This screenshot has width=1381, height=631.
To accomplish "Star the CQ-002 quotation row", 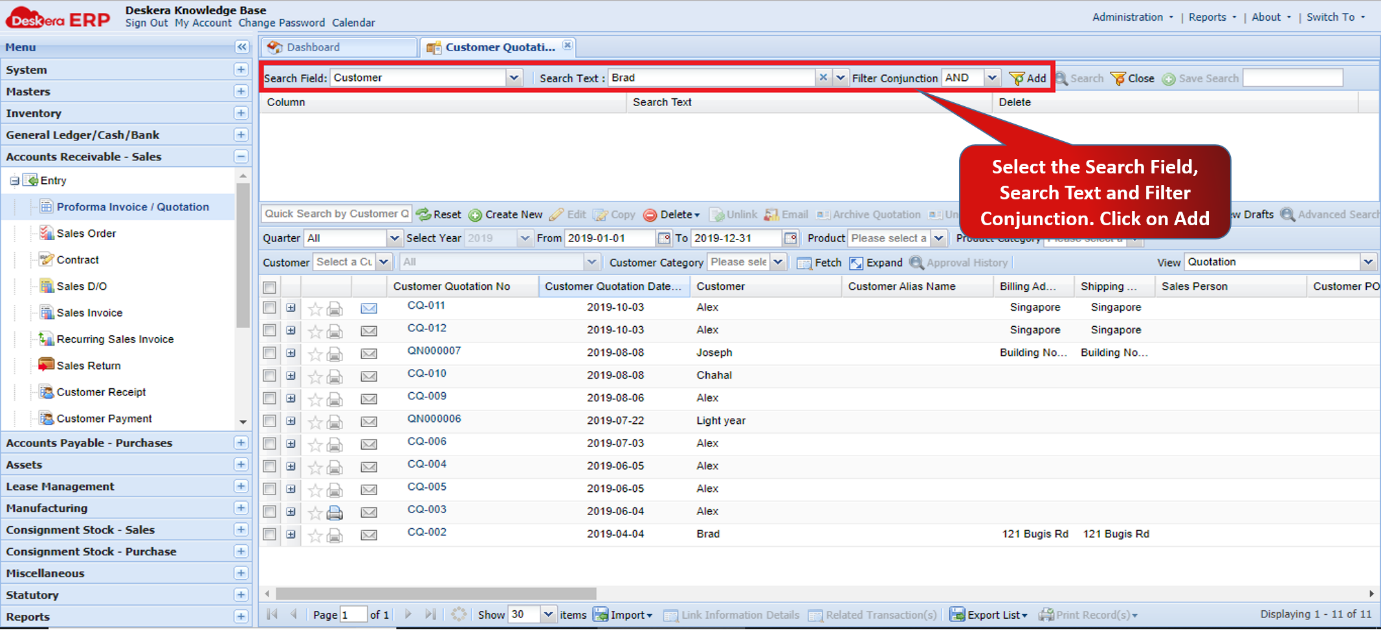I will [x=315, y=535].
